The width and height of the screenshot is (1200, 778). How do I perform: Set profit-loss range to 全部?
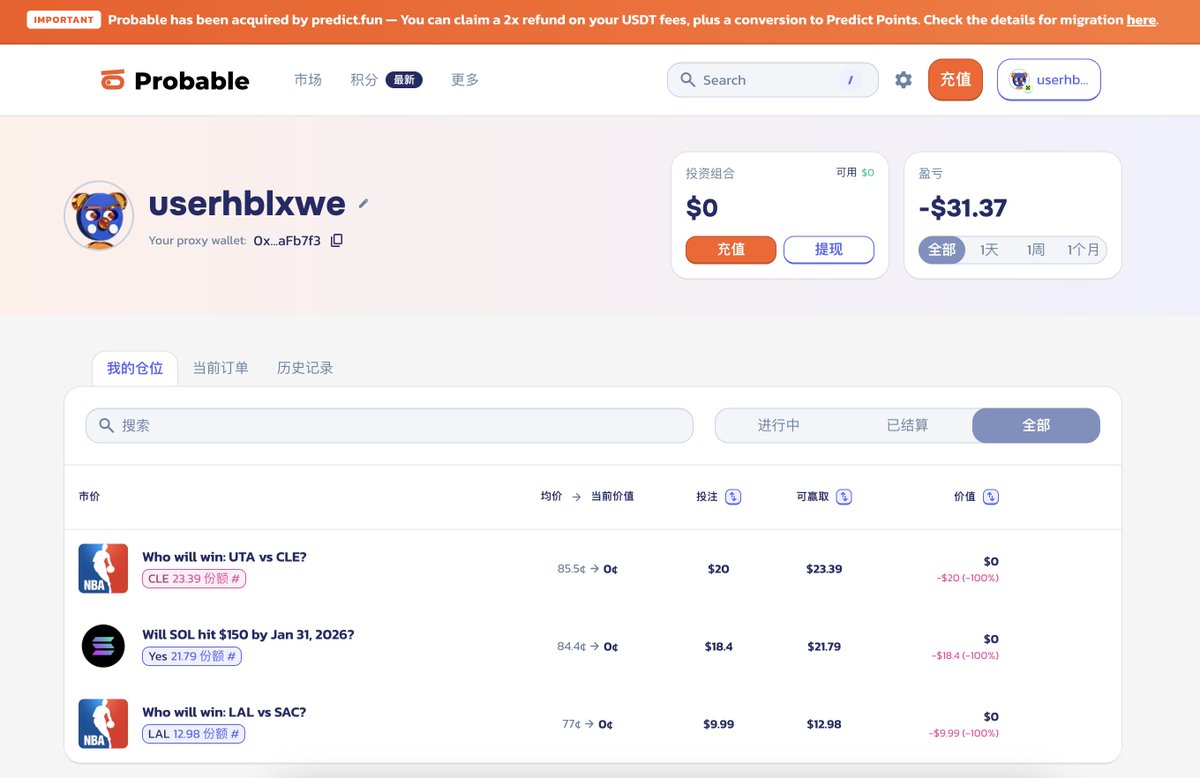pyautogui.click(x=942, y=249)
